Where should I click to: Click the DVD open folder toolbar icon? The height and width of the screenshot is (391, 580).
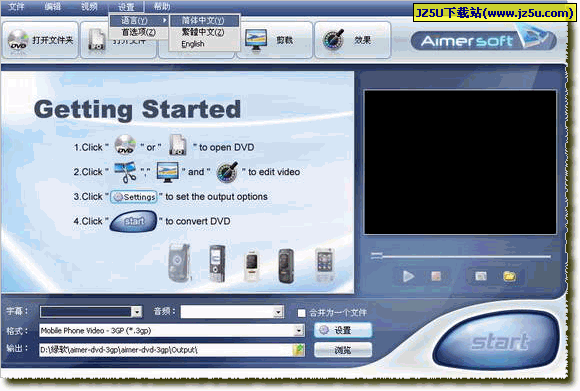click(17, 40)
